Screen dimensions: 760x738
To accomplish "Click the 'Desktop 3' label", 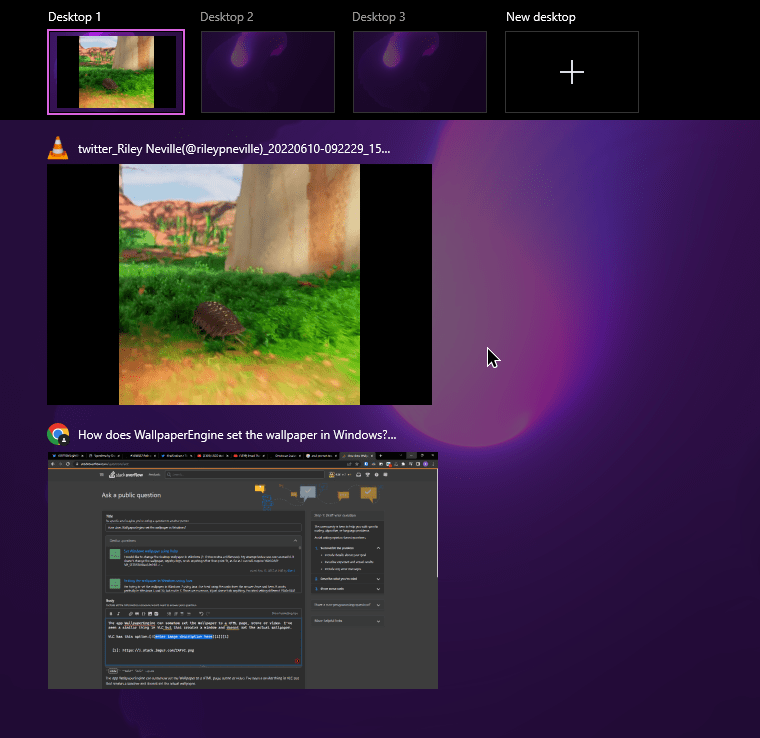I will (x=379, y=17).
